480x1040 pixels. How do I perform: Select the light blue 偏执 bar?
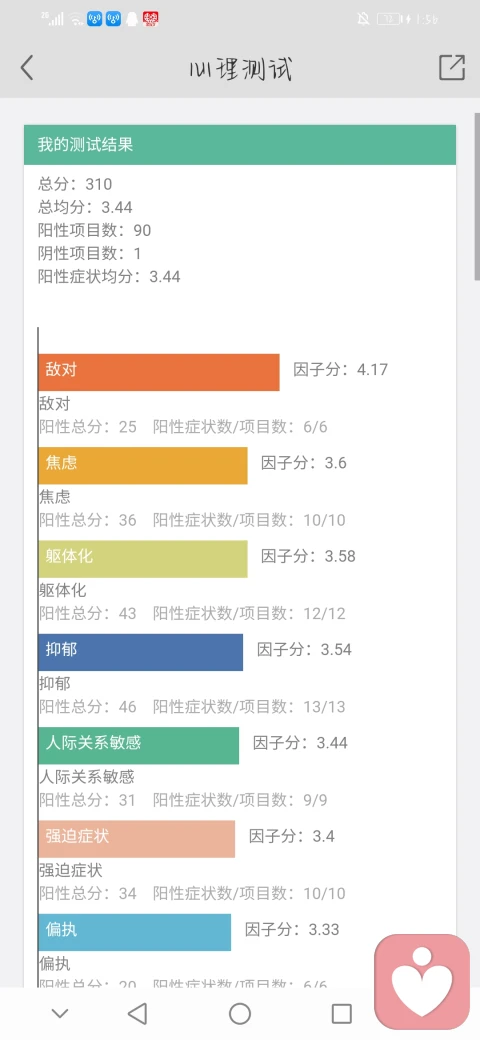click(x=135, y=932)
